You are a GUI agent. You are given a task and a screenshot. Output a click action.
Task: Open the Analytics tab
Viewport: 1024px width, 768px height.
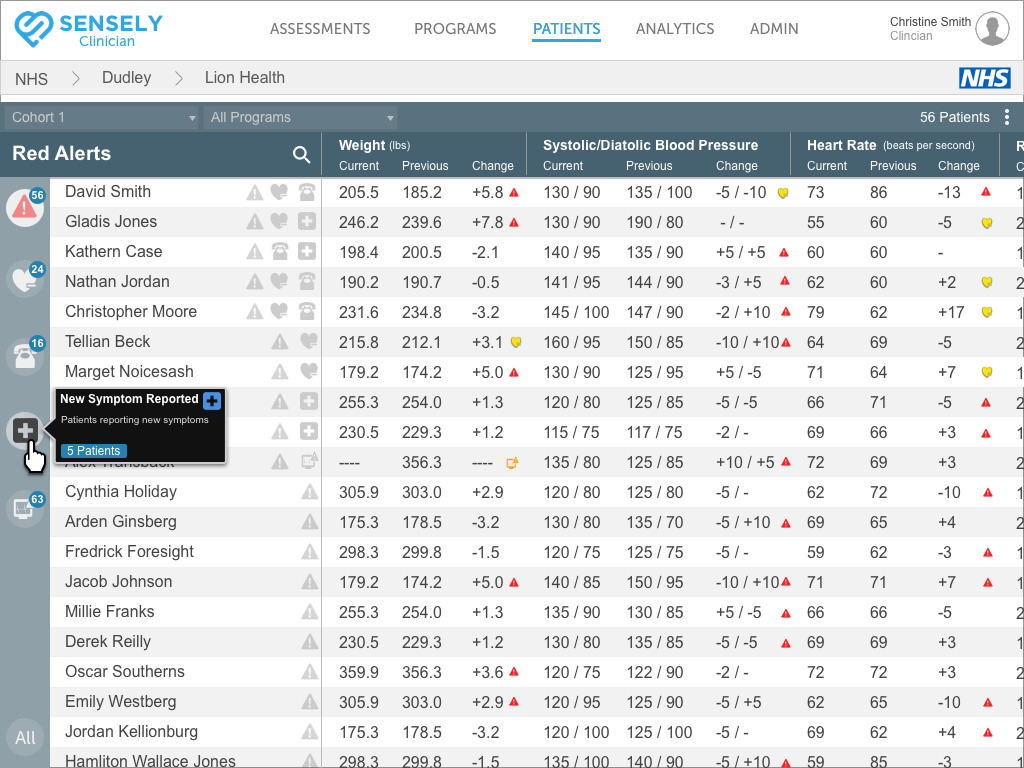(x=675, y=29)
